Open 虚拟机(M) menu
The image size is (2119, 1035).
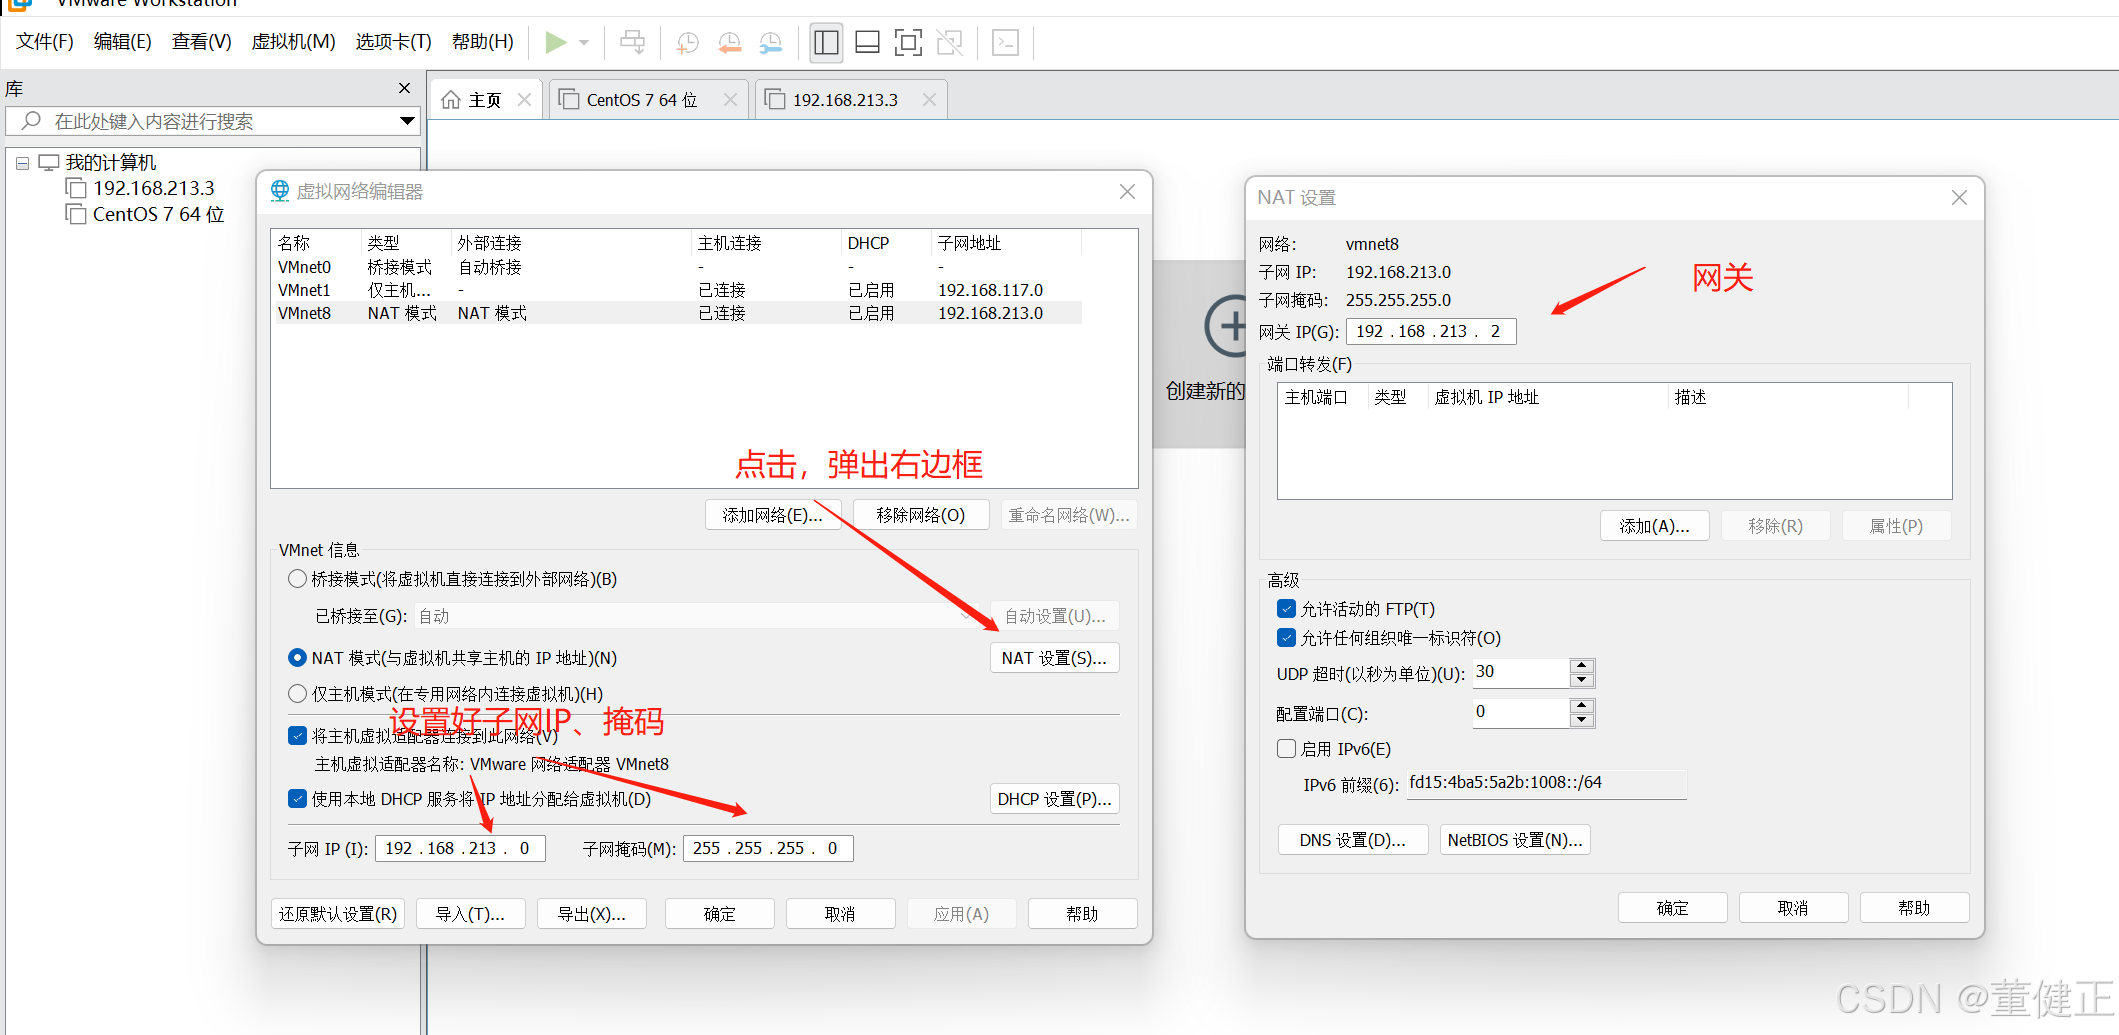(293, 42)
